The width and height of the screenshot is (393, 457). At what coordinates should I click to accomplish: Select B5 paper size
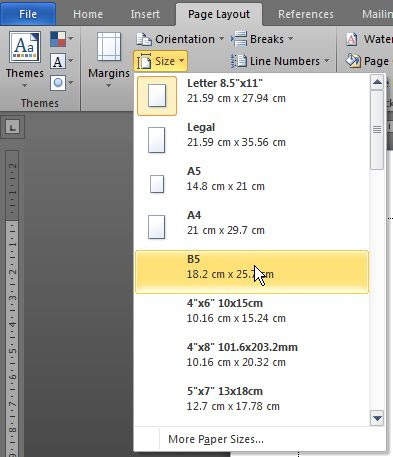(252, 272)
